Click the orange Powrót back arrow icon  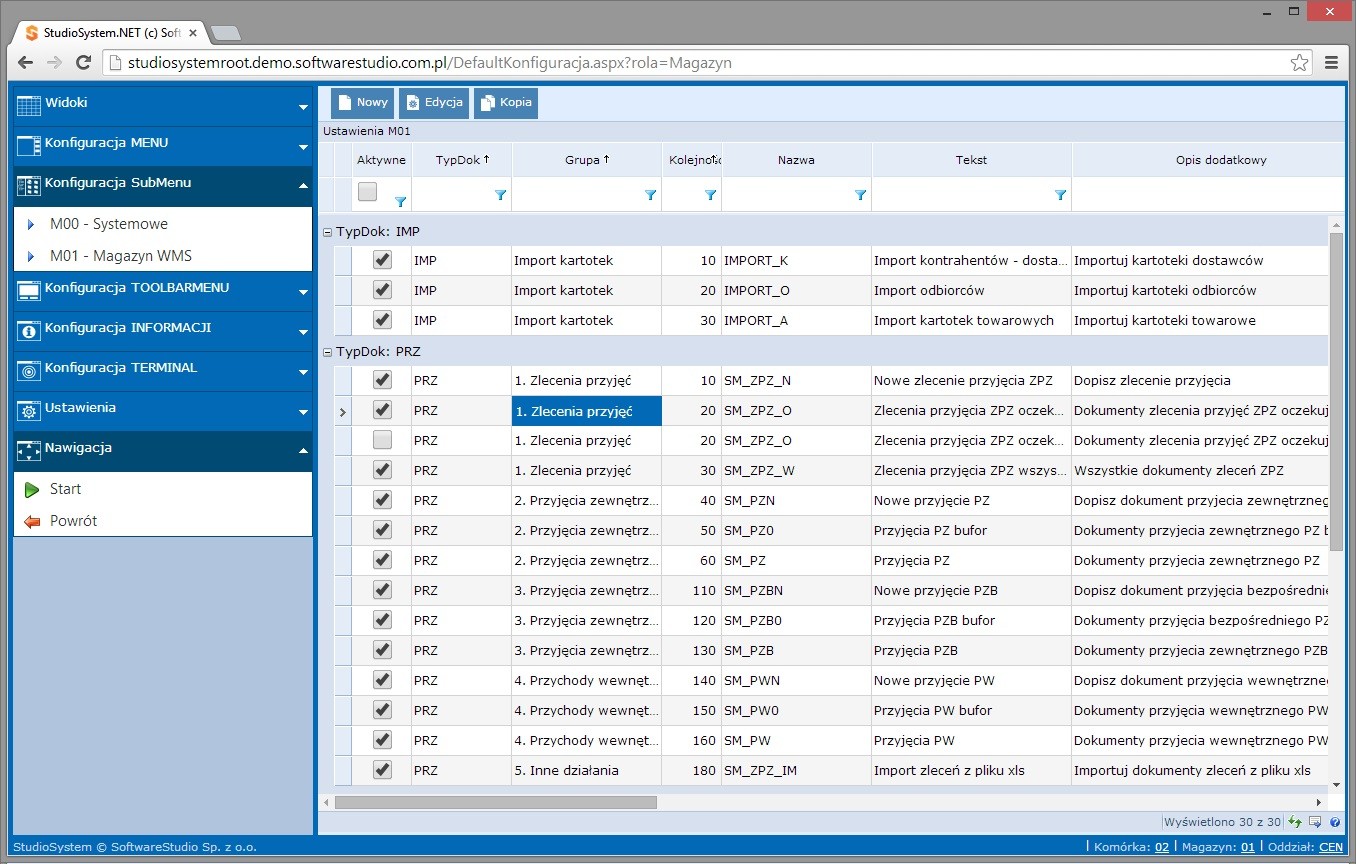[32, 521]
